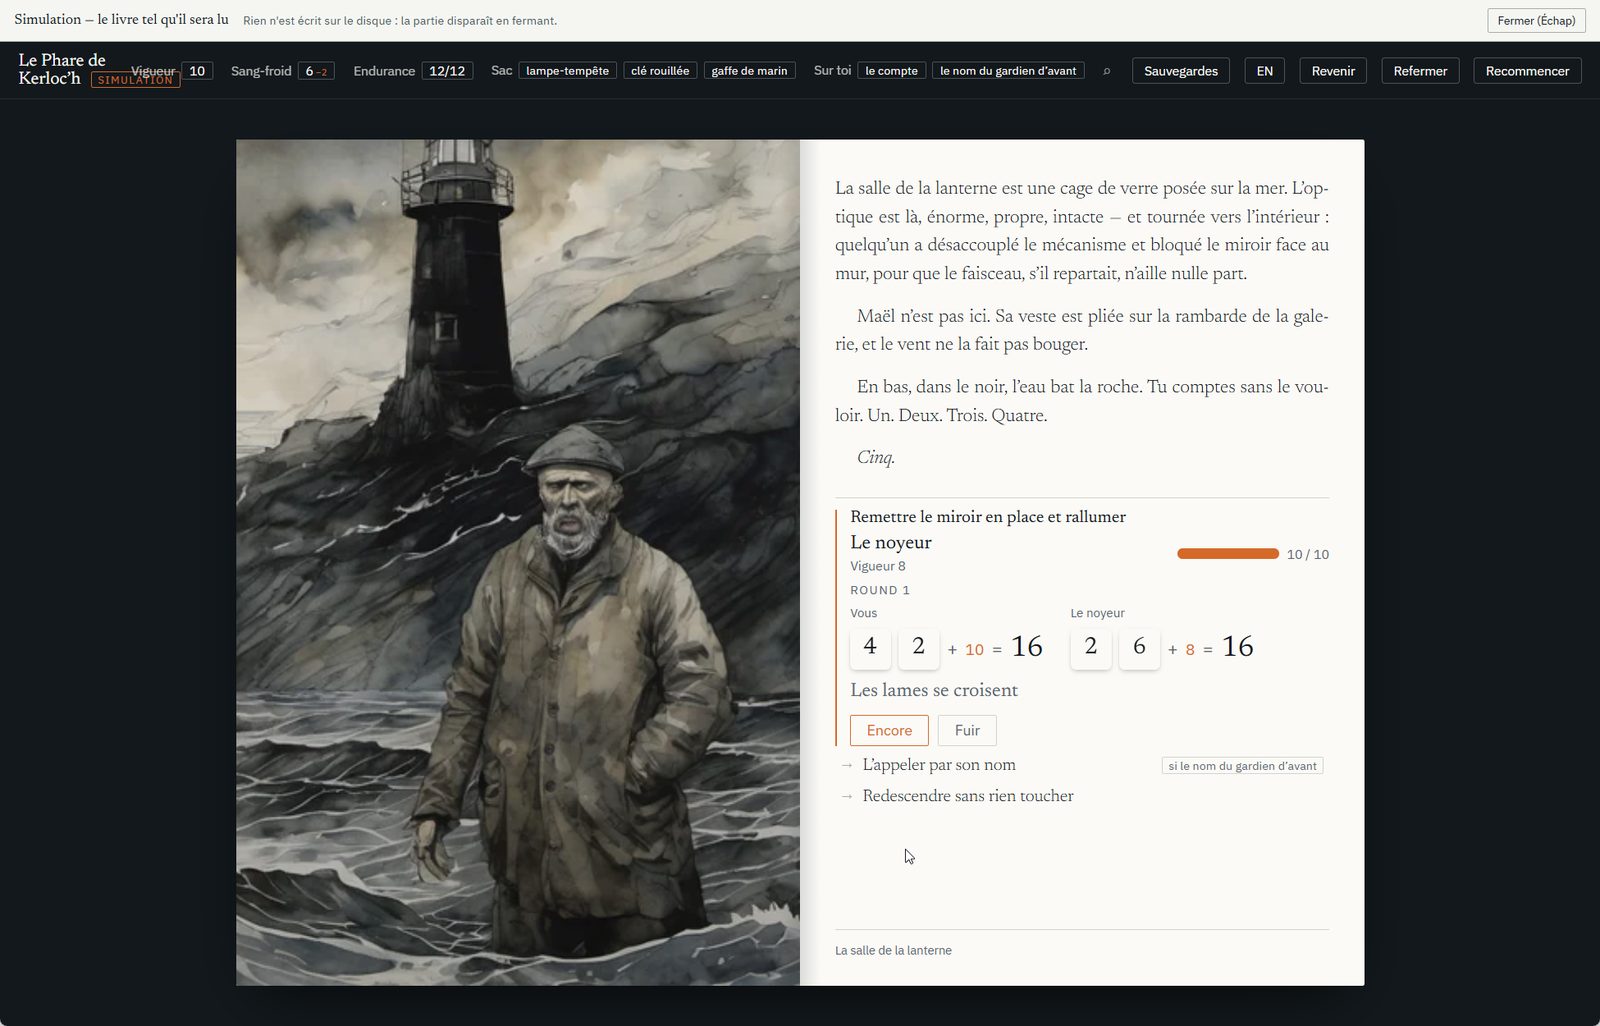Click the SIMULATION badge under the title

point(135,80)
